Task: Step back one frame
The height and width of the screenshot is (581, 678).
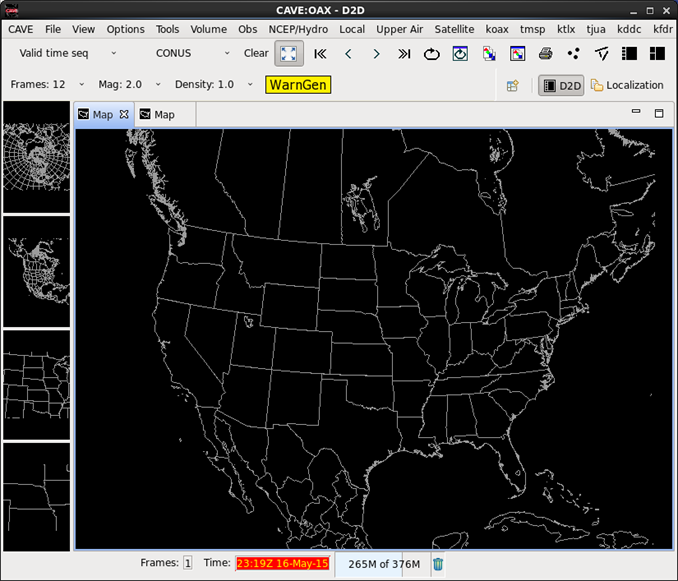Action: [x=348, y=54]
